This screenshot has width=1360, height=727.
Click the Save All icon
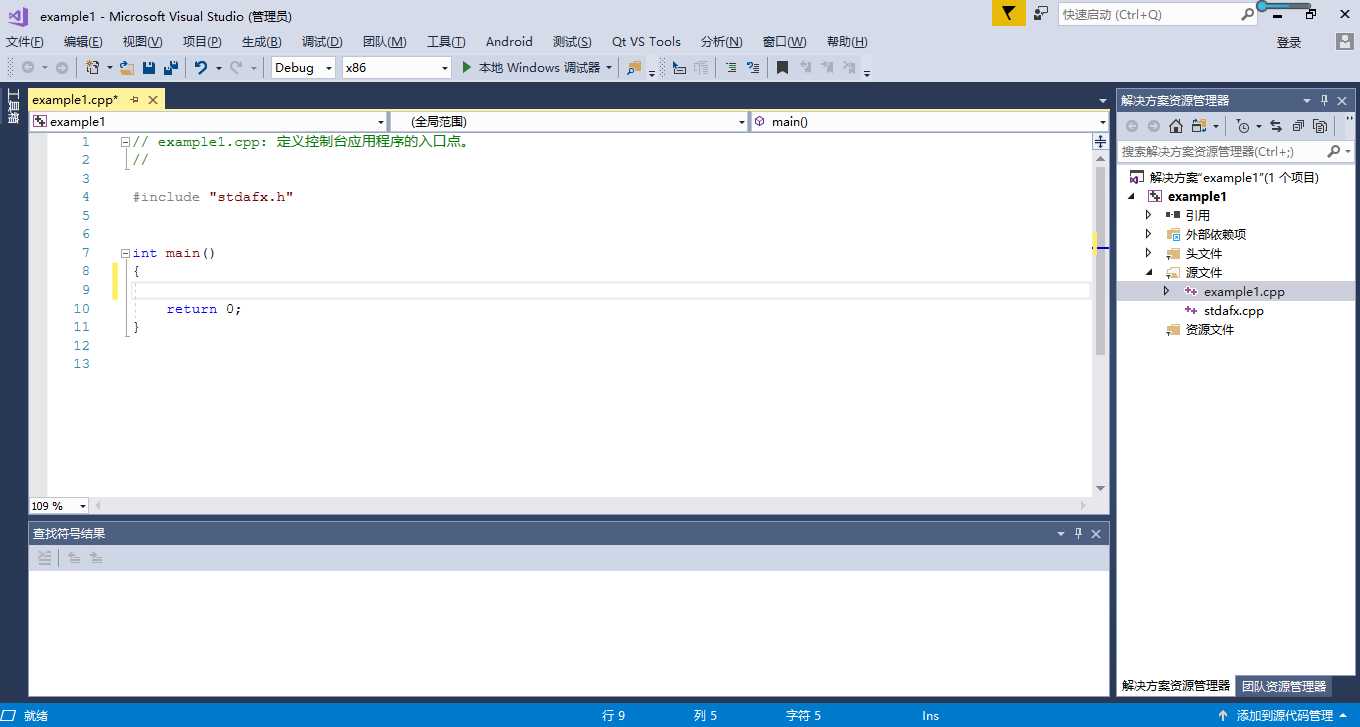(171, 68)
